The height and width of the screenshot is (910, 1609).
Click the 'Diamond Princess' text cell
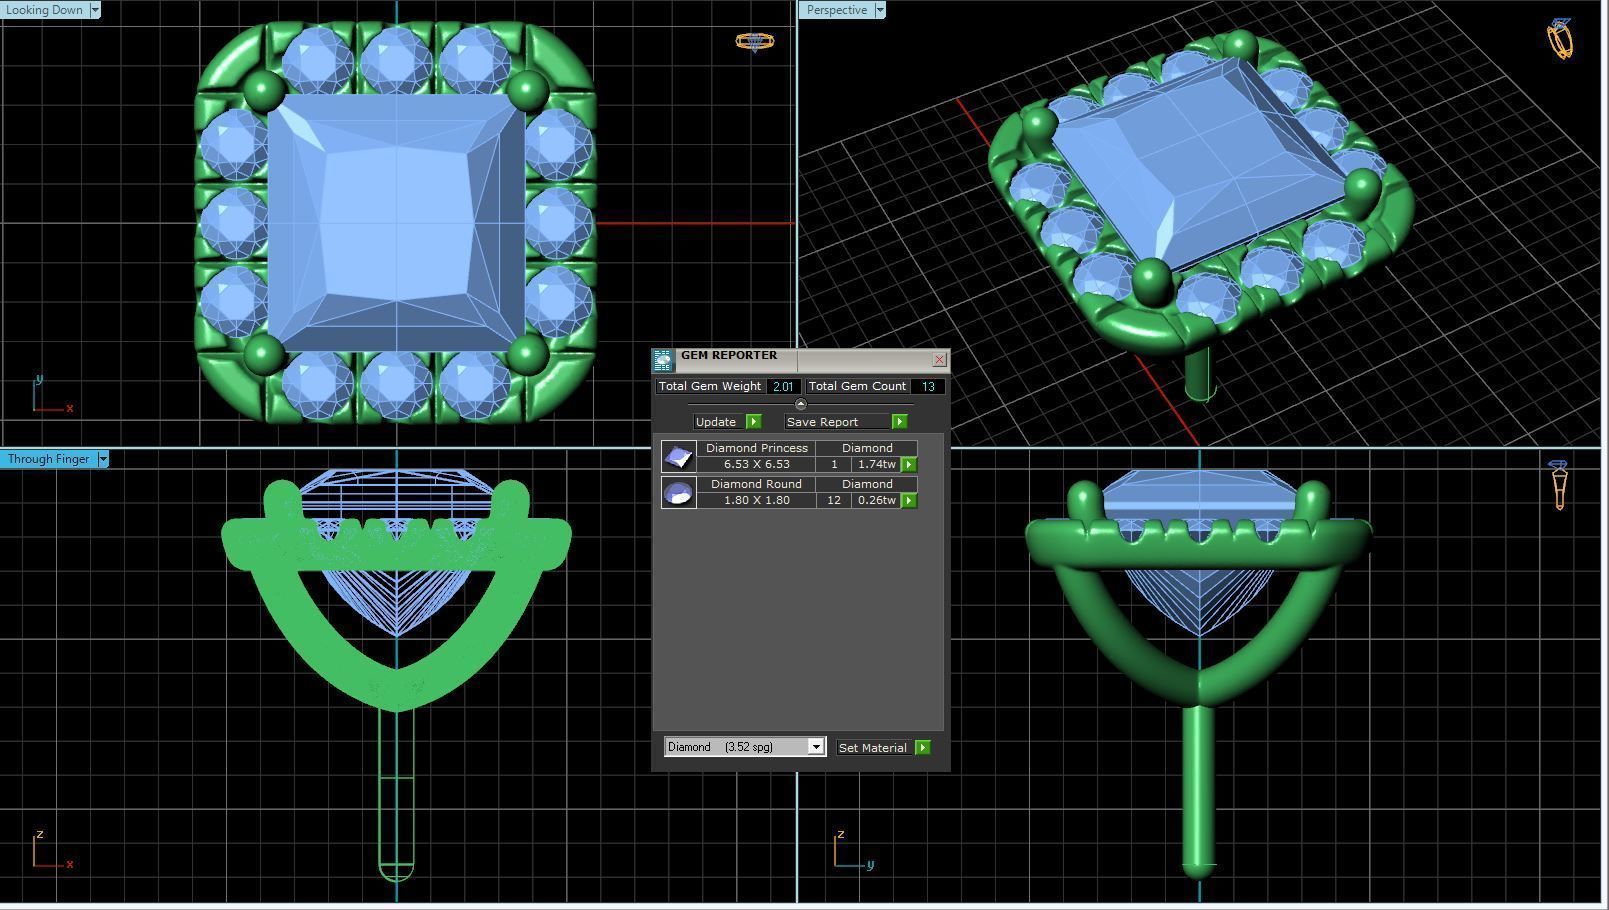(x=757, y=448)
